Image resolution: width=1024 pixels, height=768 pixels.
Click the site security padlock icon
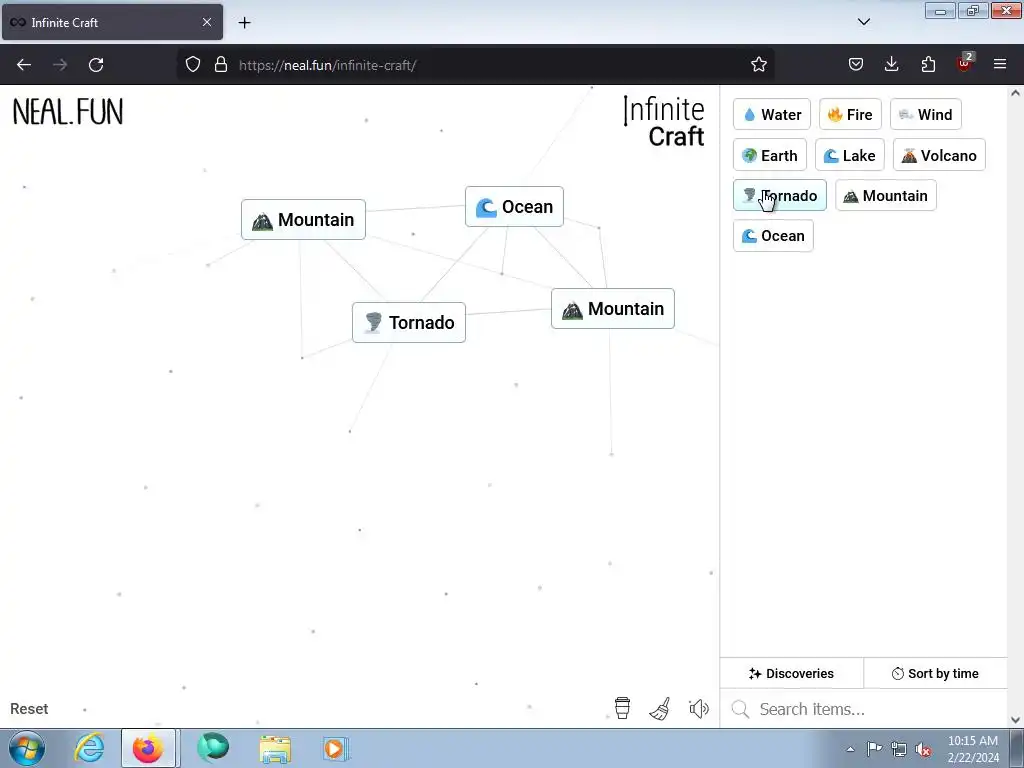coord(221,64)
